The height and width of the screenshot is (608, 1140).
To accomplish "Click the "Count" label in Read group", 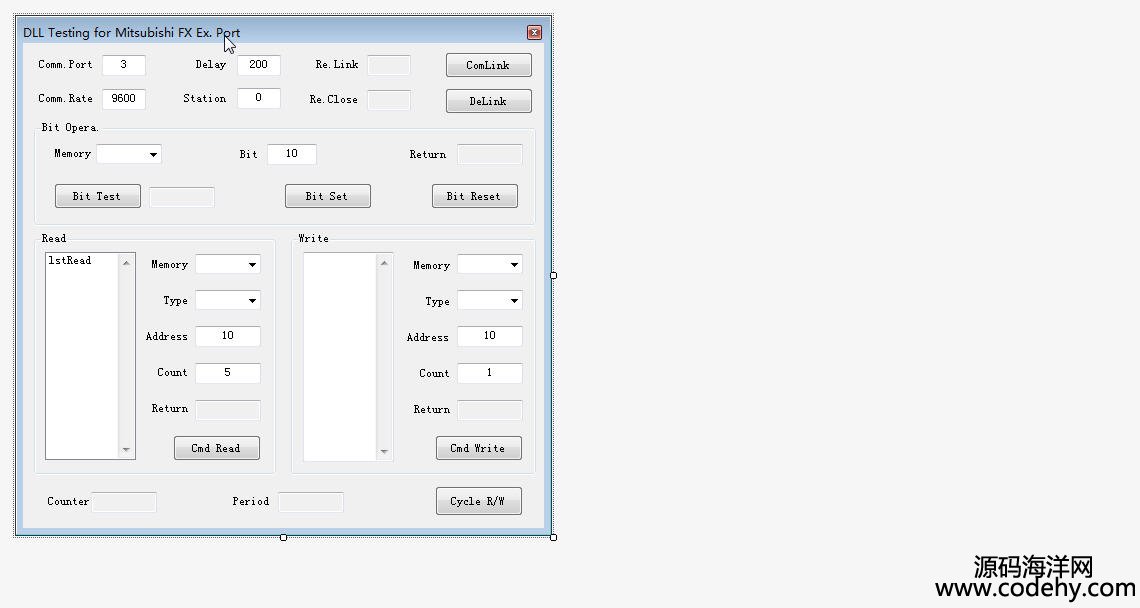I will 172,372.
